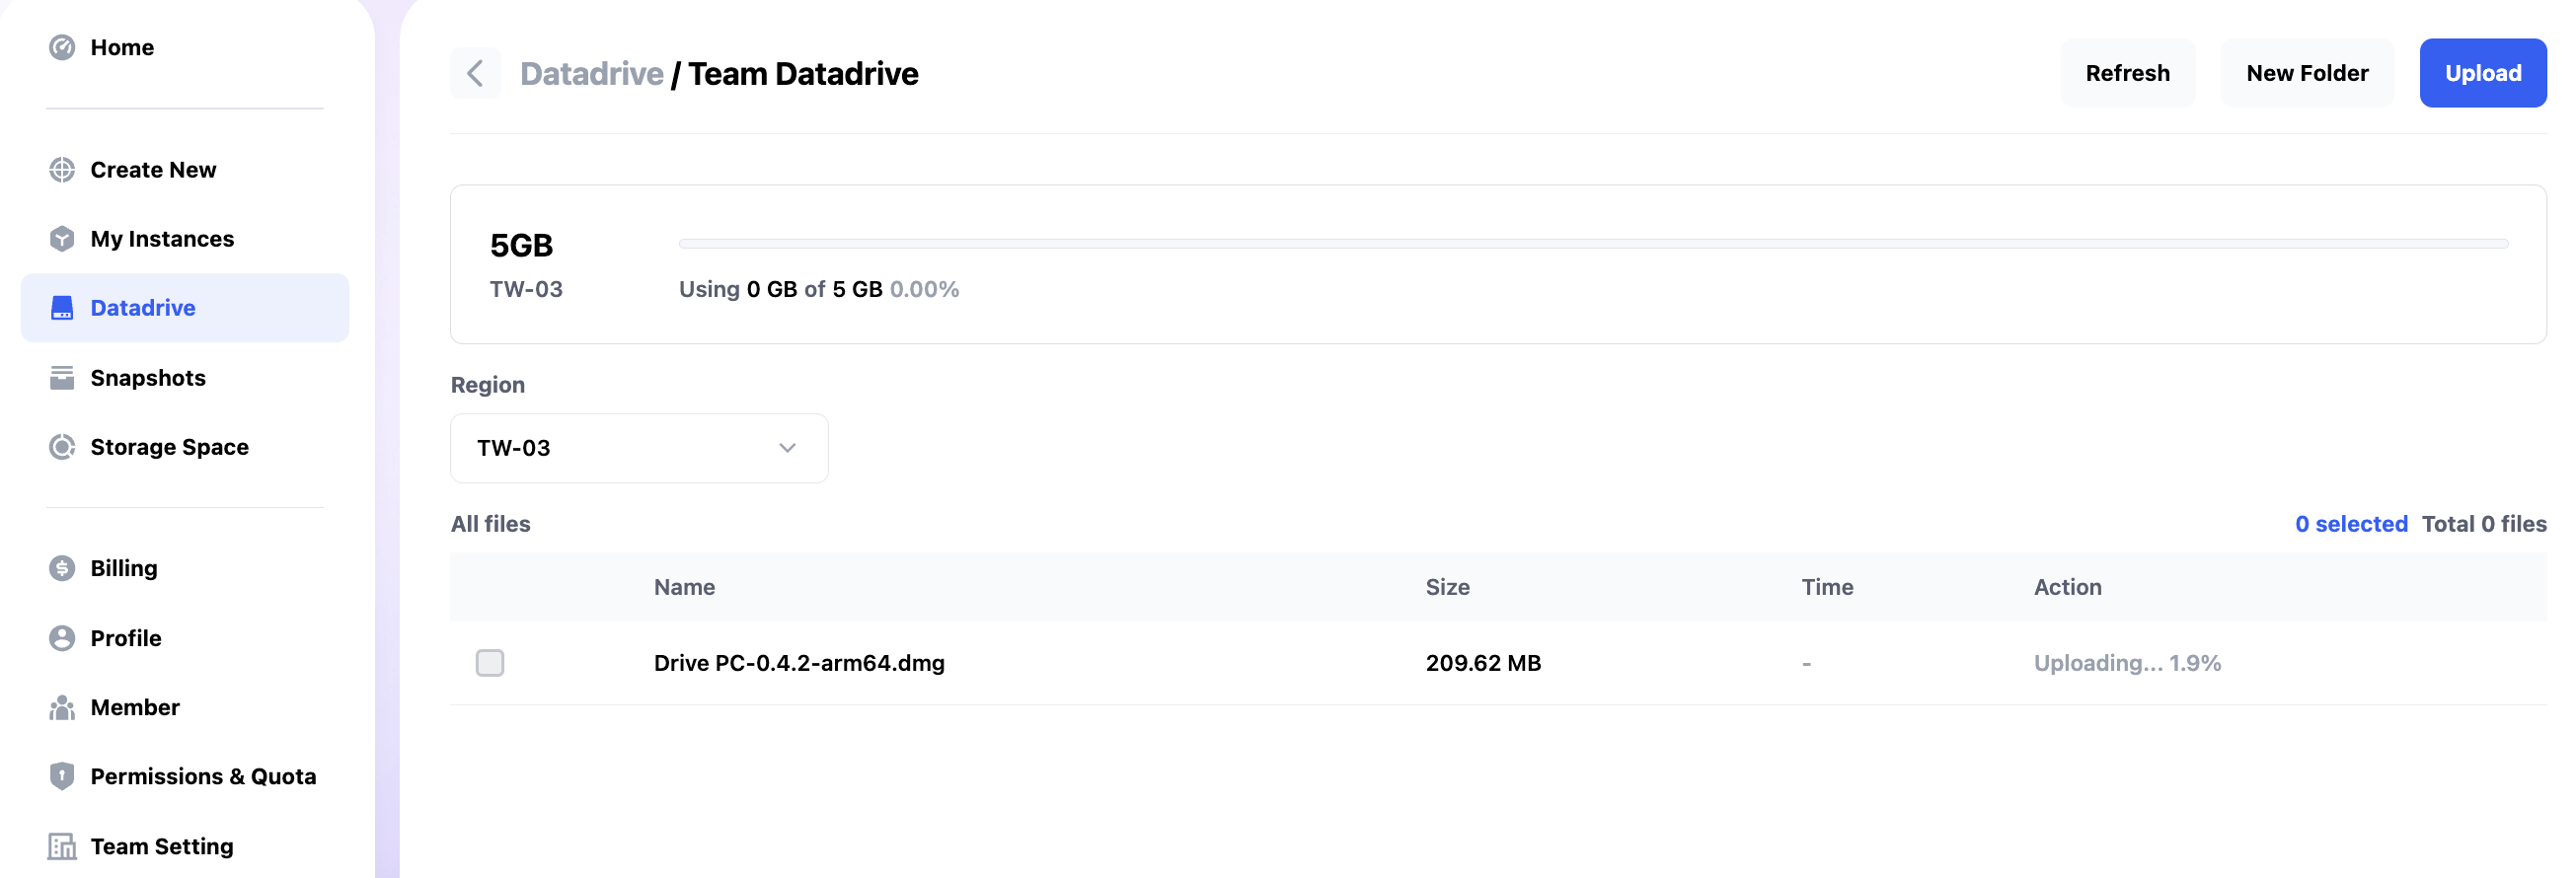This screenshot has width=2576, height=878.
Task: Tick checkbox for Drive PC-0.4.2-arm64.dmg
Action: (x=490, y=663)
